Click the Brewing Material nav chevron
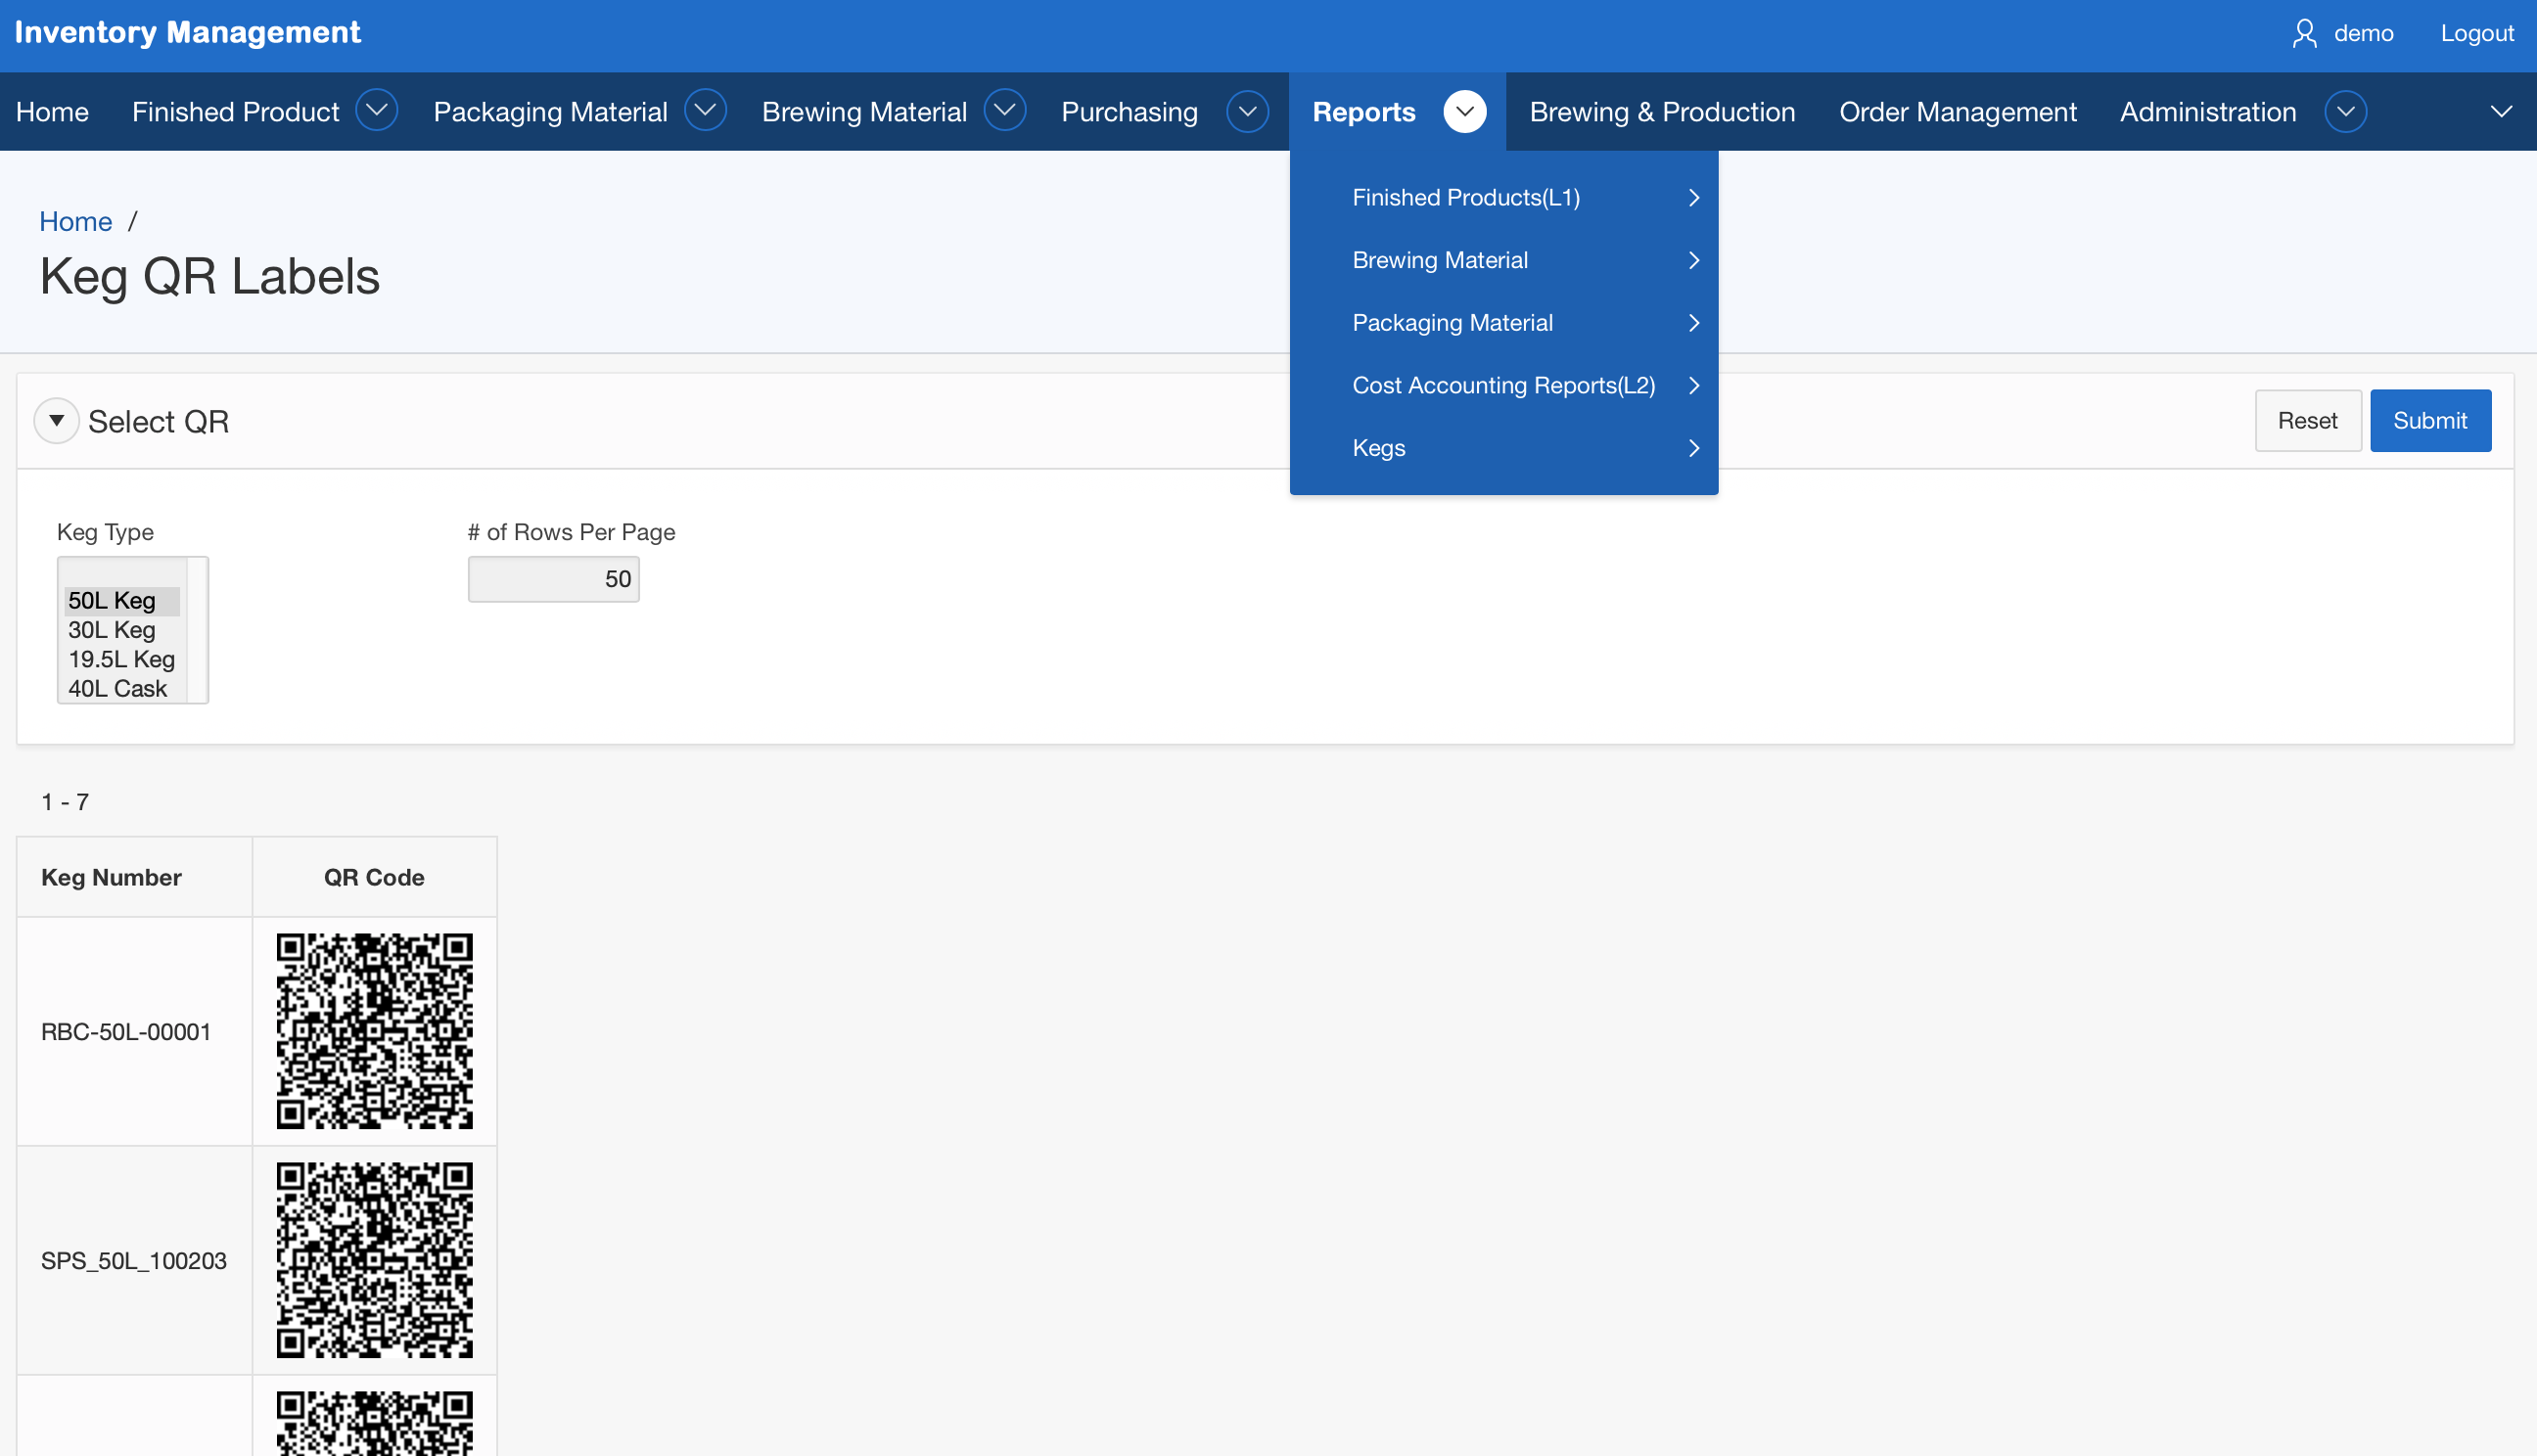 pyautogui.click(x=1004, y=111)
